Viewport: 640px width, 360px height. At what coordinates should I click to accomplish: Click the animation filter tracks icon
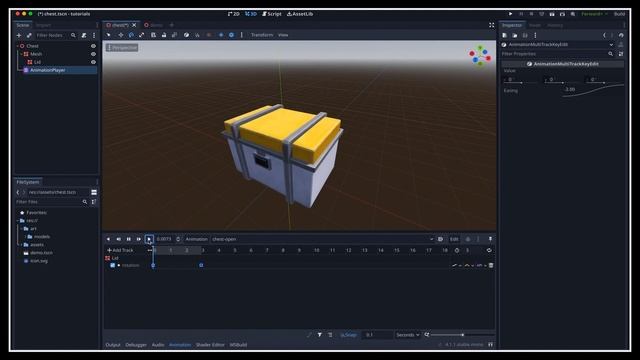(x=320, y=335)
